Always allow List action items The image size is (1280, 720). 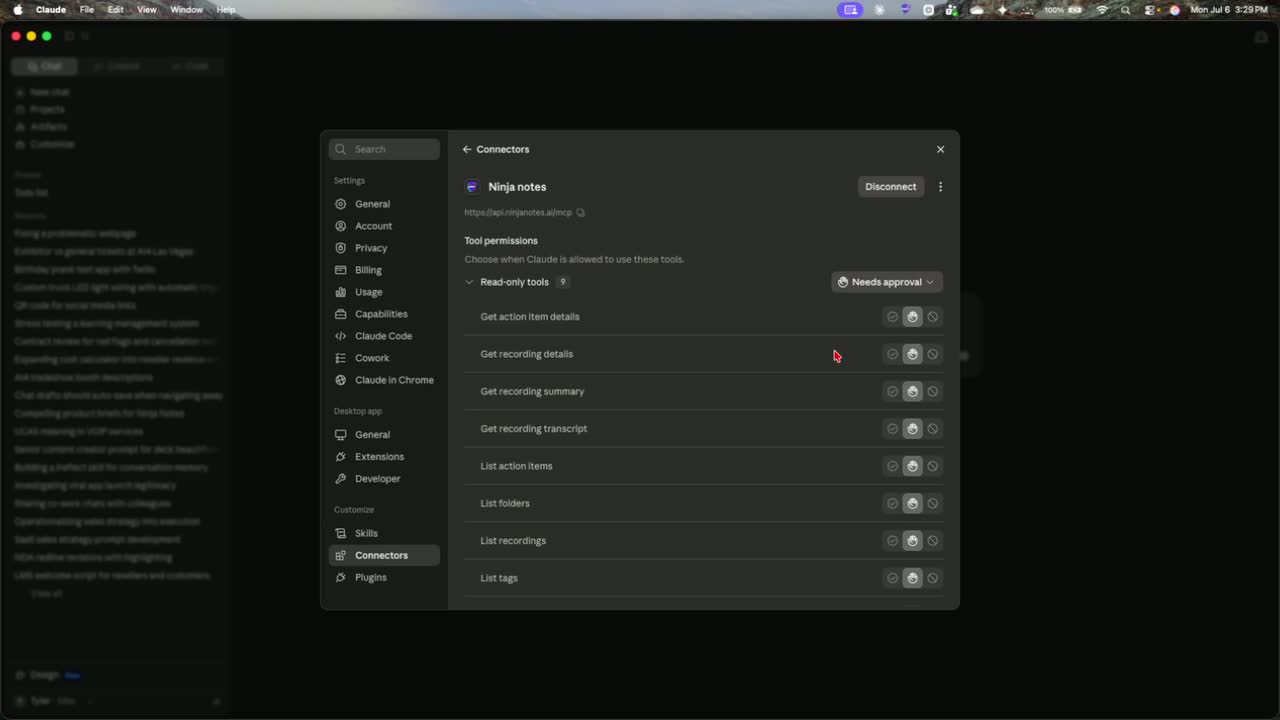point(892,466)
